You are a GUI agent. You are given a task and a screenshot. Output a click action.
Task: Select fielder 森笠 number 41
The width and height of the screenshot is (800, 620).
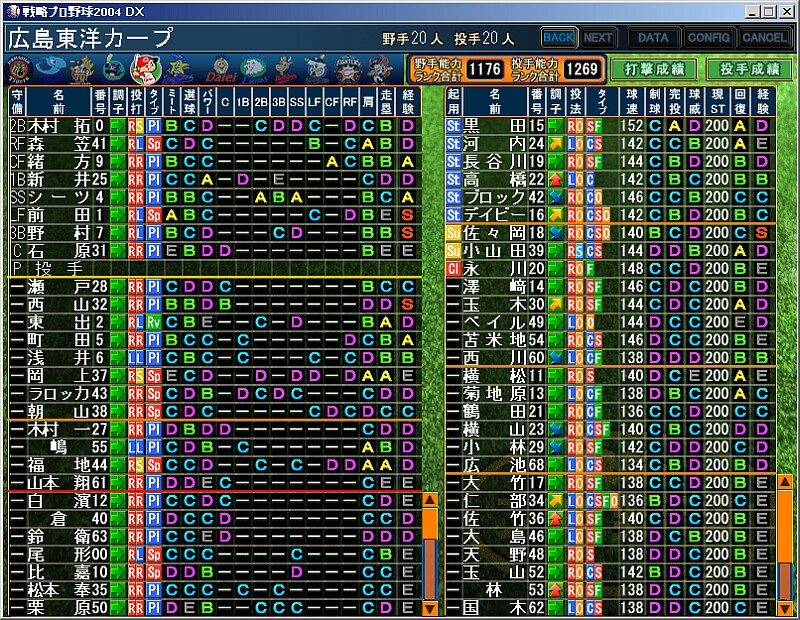(x=215, y=144)
